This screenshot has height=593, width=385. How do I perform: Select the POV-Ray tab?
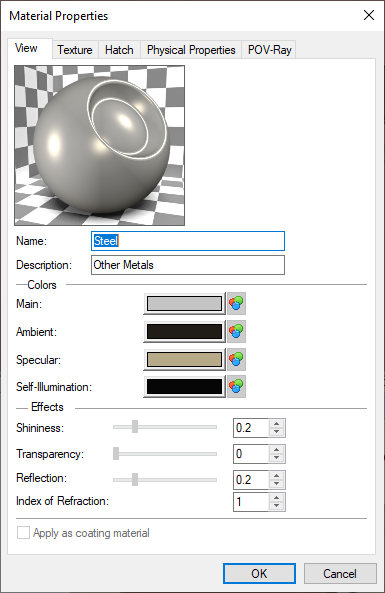pos(269,50)
